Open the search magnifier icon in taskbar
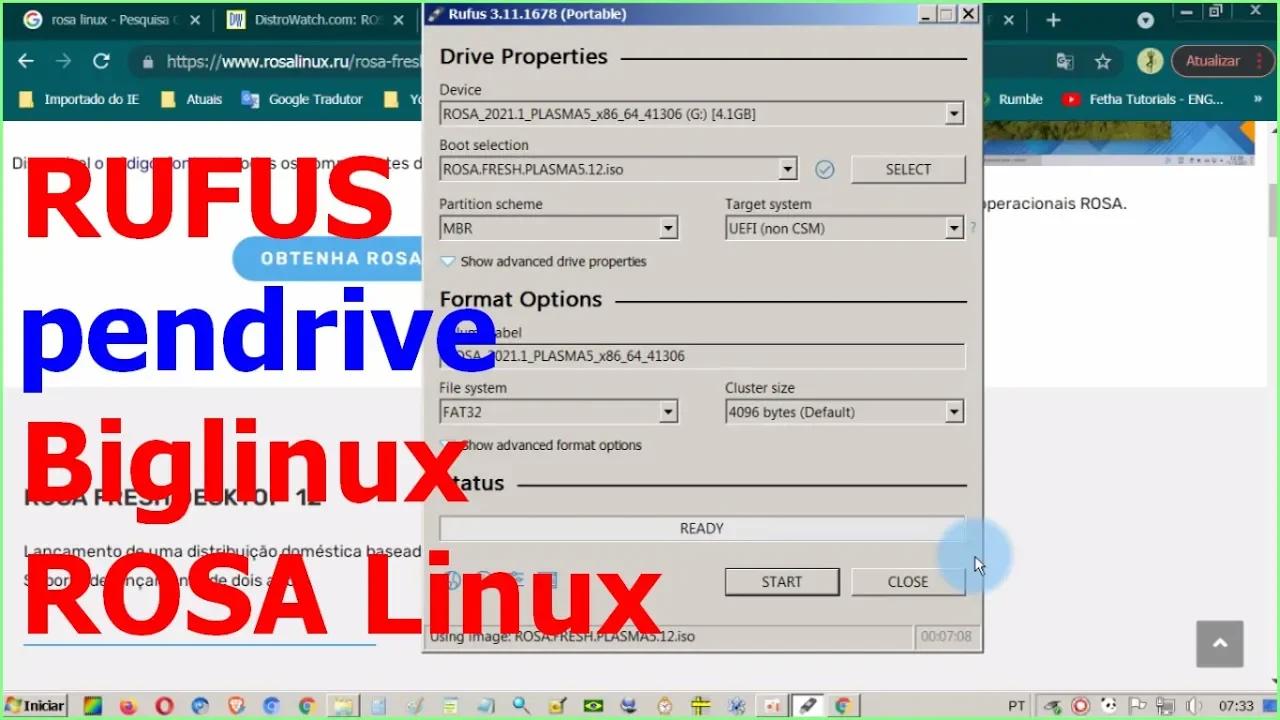1280x720 pixels. point(521,705)
